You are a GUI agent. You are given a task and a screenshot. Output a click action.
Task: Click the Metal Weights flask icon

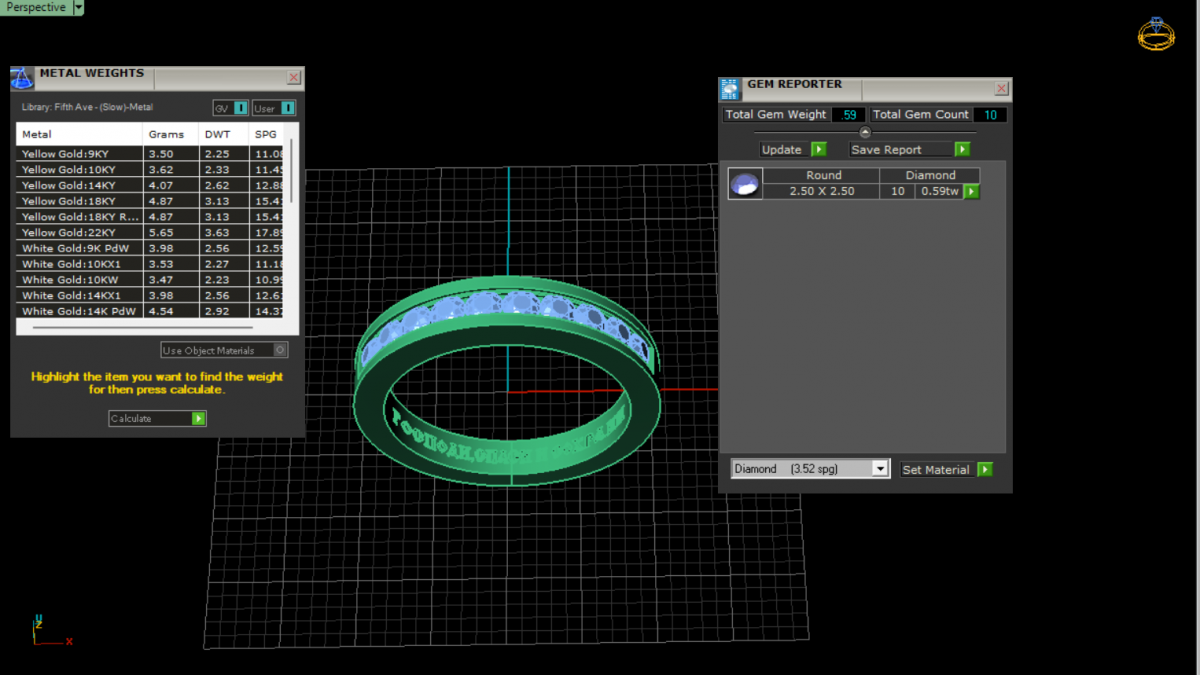(22, 79)
